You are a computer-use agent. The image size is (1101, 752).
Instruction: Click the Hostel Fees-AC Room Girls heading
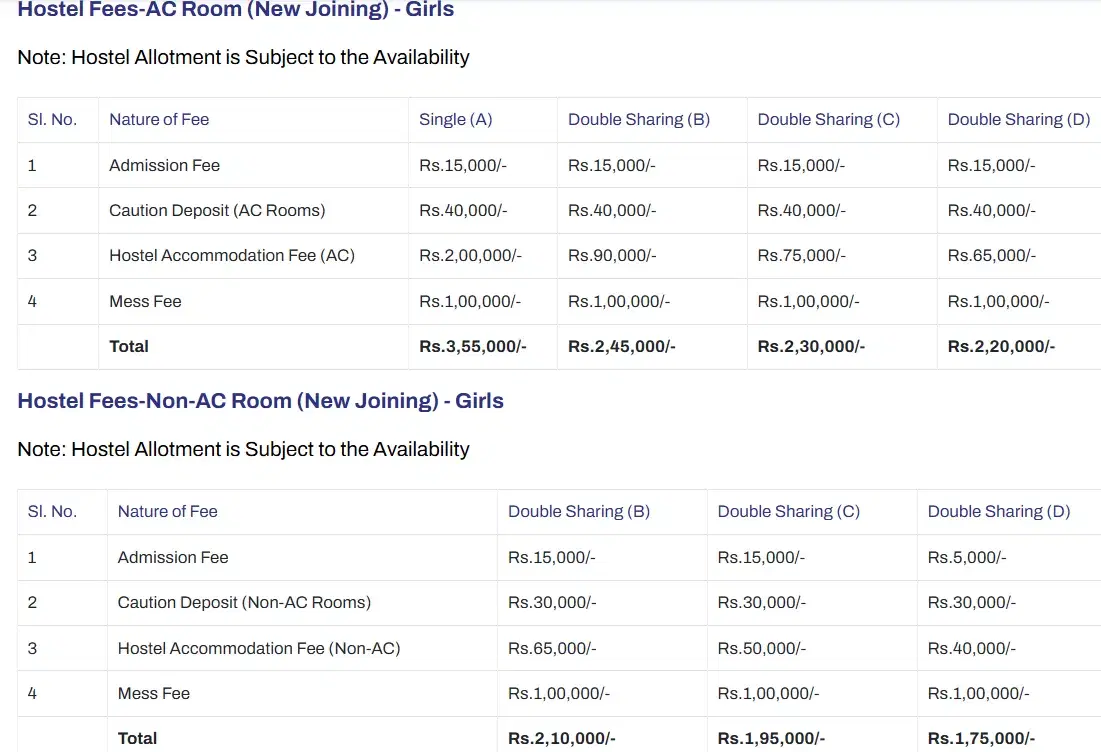tap(235, 10)
